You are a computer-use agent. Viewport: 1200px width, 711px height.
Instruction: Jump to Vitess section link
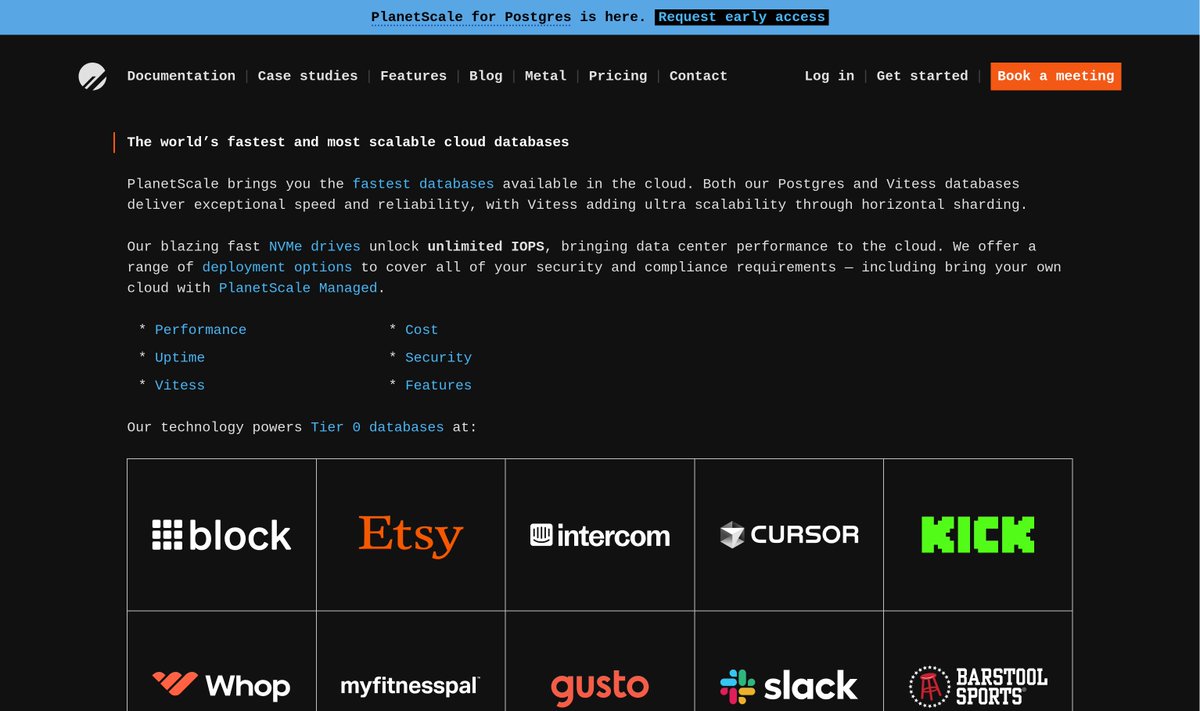pyautogui.click(x=180, y=386)
